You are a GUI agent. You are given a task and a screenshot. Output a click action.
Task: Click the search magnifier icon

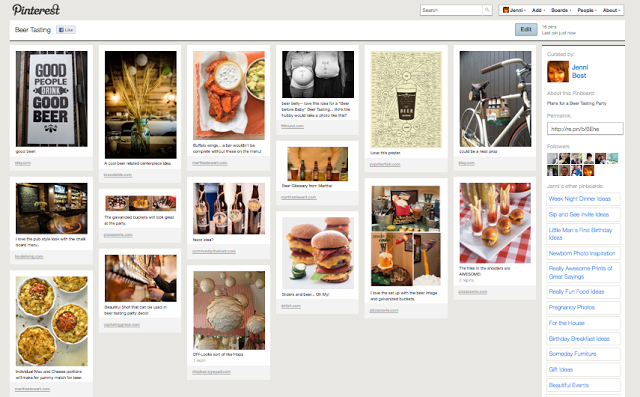[487, 10]
